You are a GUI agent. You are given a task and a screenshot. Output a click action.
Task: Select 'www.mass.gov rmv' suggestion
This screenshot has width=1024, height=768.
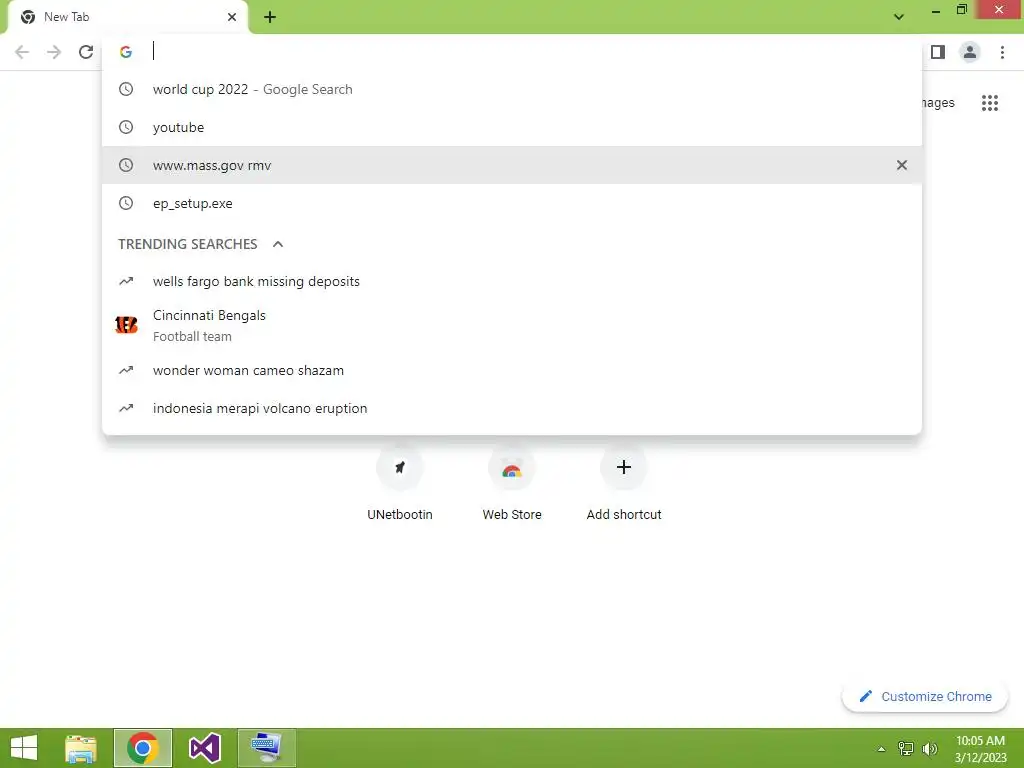pos(512,165)
